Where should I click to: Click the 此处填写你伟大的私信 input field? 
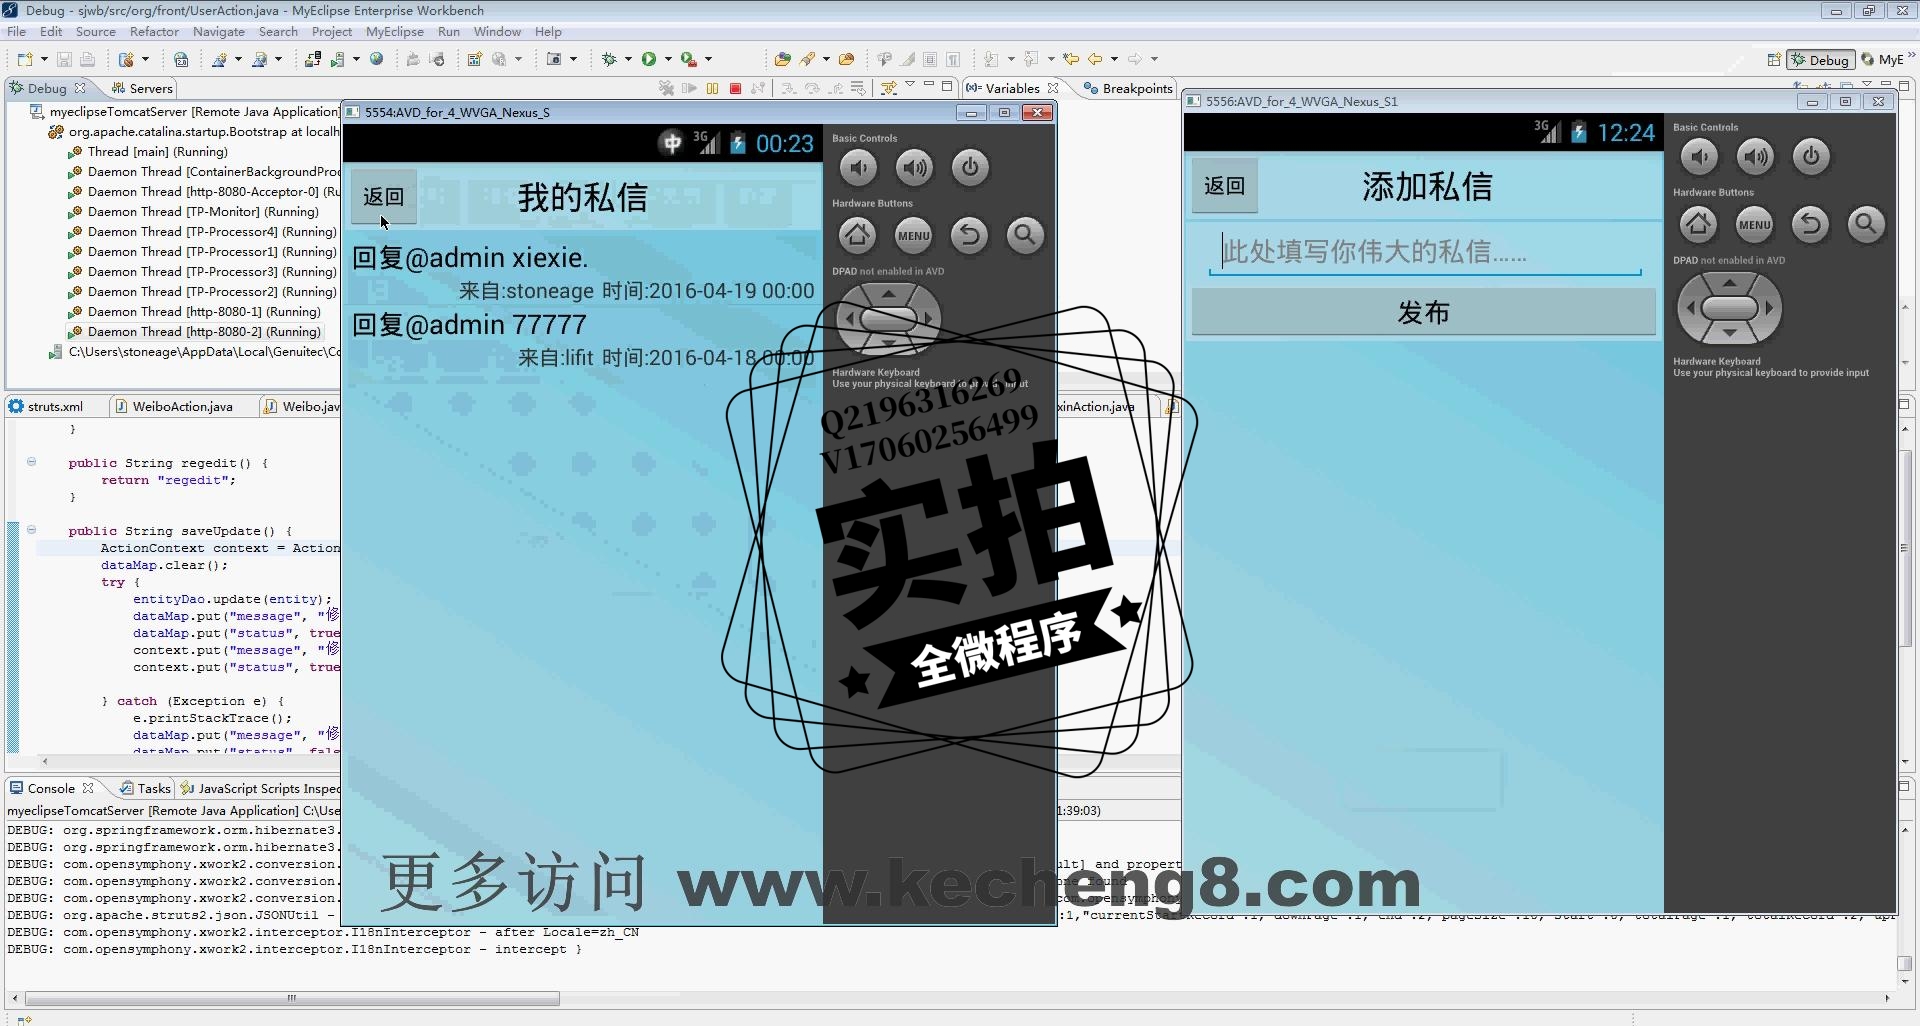tap(1425, 251)
